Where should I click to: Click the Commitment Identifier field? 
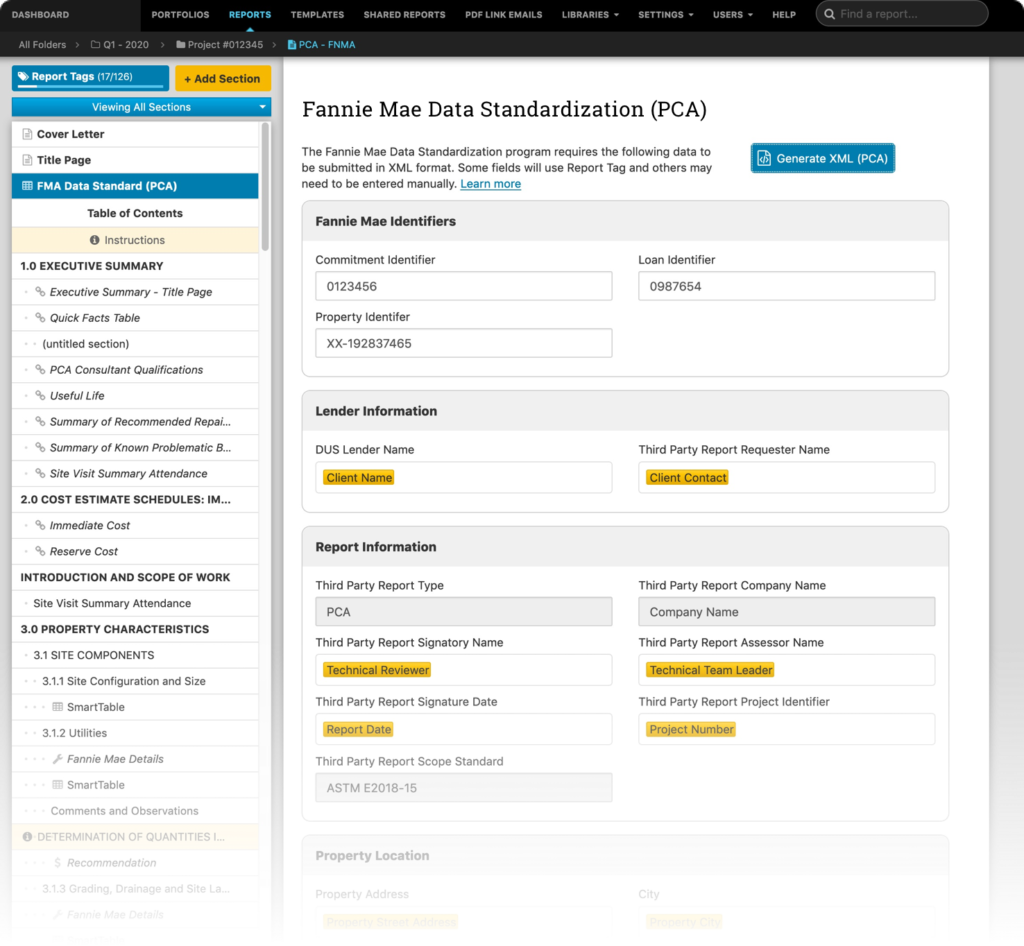(x=464, y=286)
